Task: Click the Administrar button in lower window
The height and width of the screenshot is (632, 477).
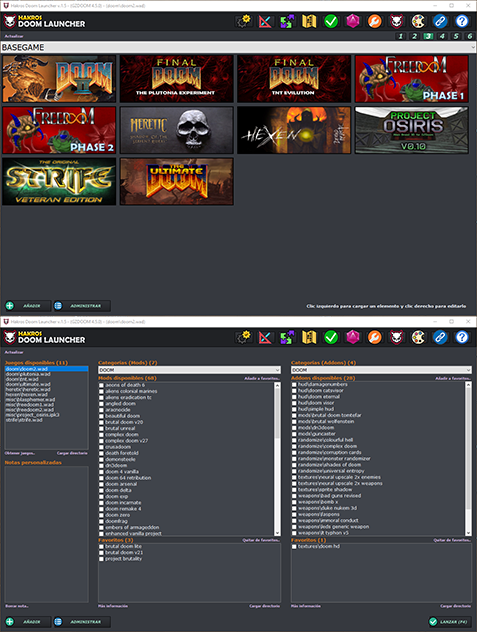Action: tap(82, 622)
